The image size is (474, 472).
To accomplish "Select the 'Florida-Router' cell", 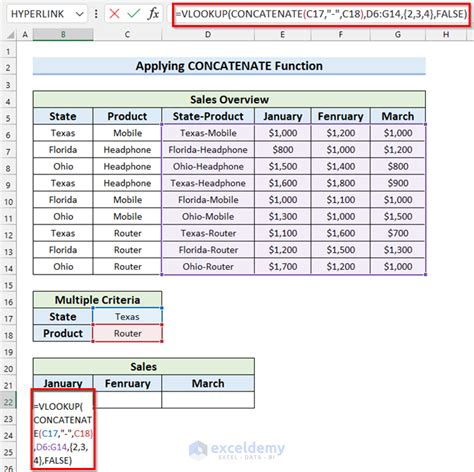I will point(208,250).
